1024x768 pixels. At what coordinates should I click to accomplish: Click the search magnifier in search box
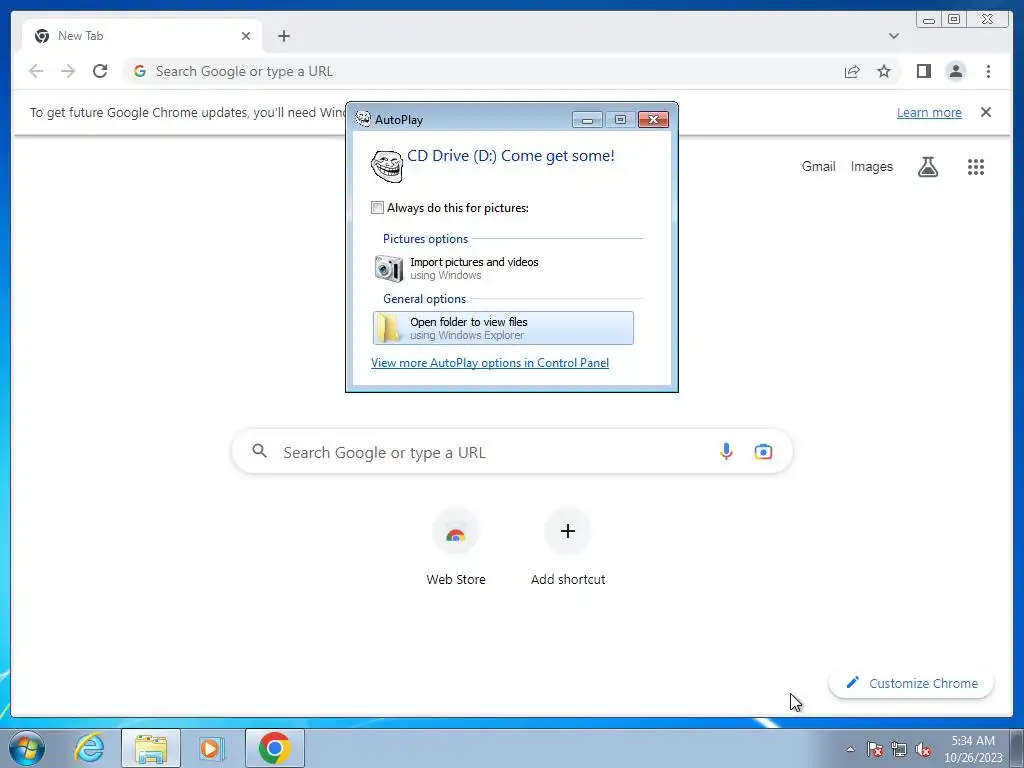tap(259, 451)
